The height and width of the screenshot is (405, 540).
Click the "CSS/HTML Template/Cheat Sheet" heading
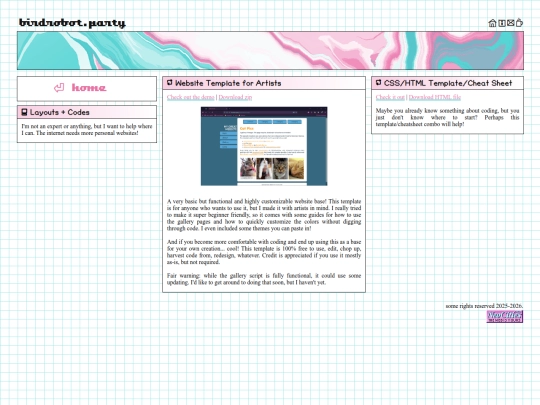448,83
